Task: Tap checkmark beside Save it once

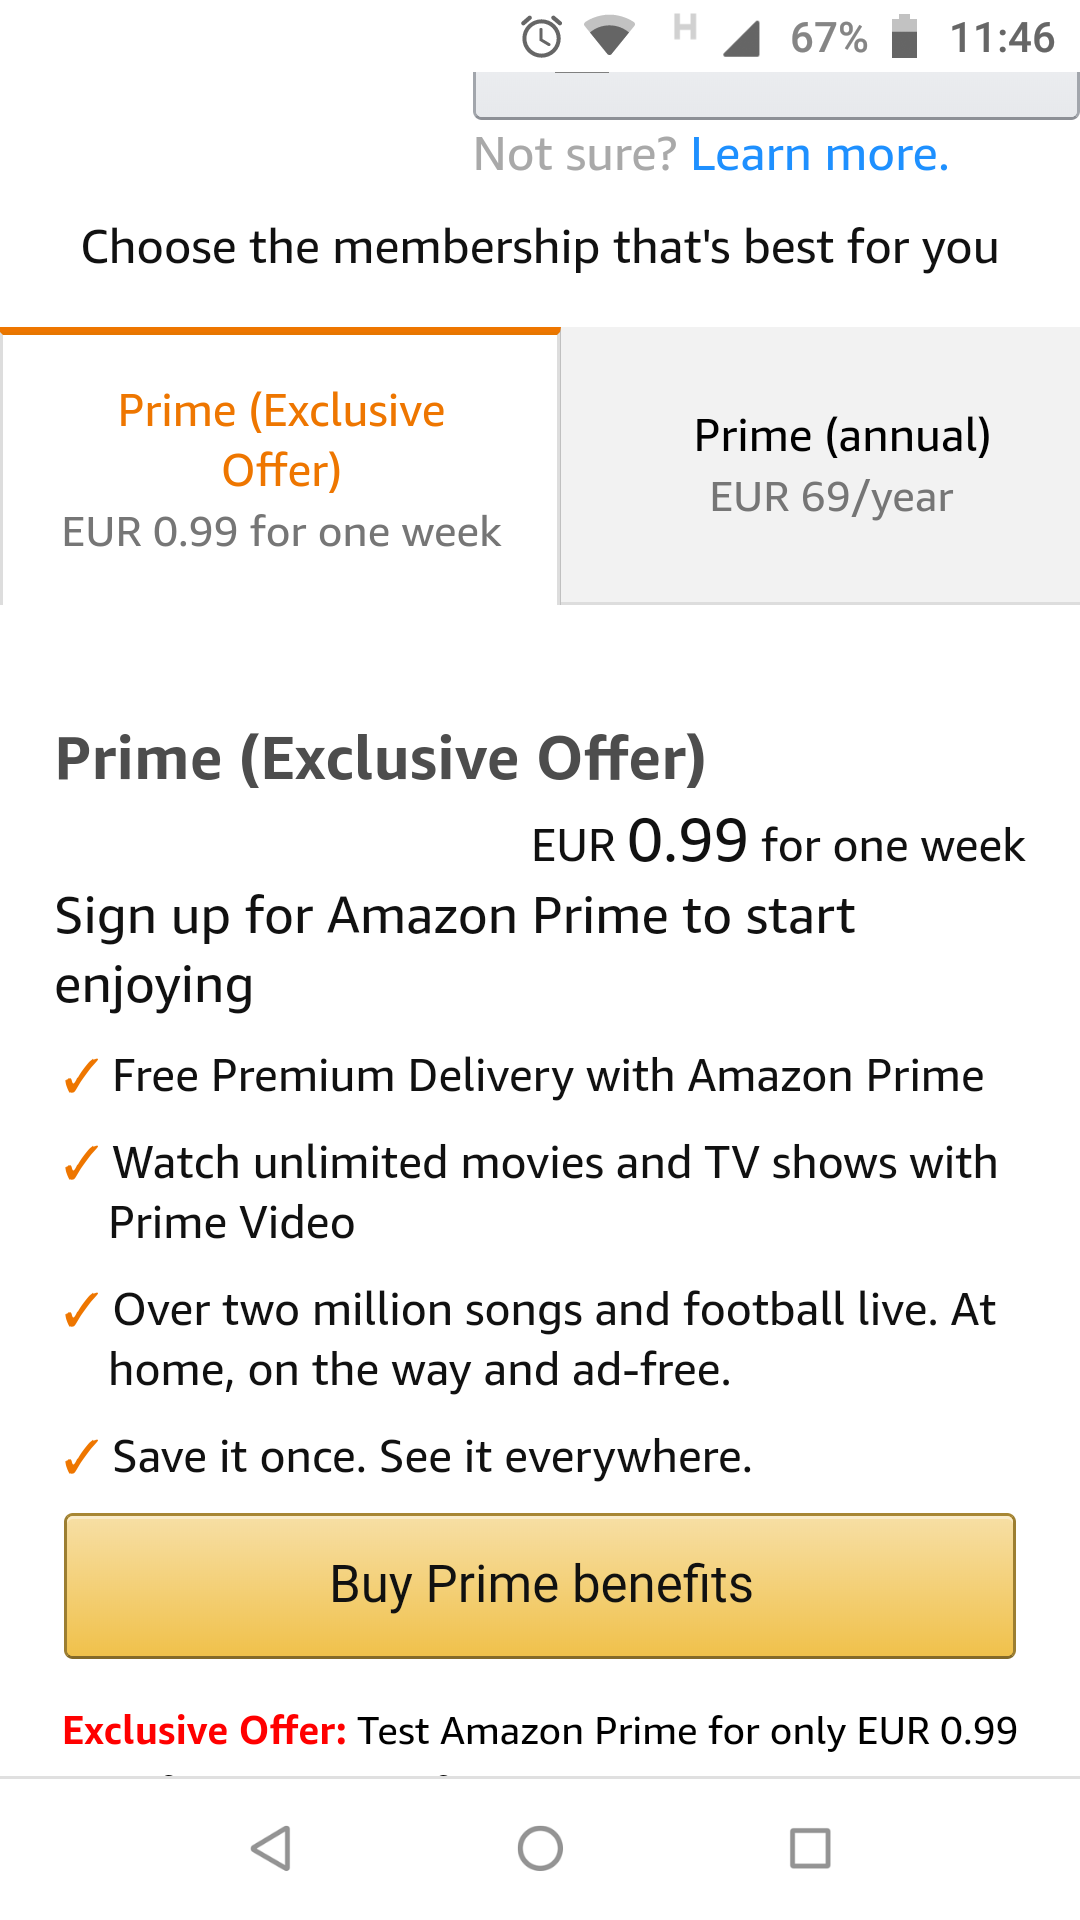Action: pos(80,1458)
